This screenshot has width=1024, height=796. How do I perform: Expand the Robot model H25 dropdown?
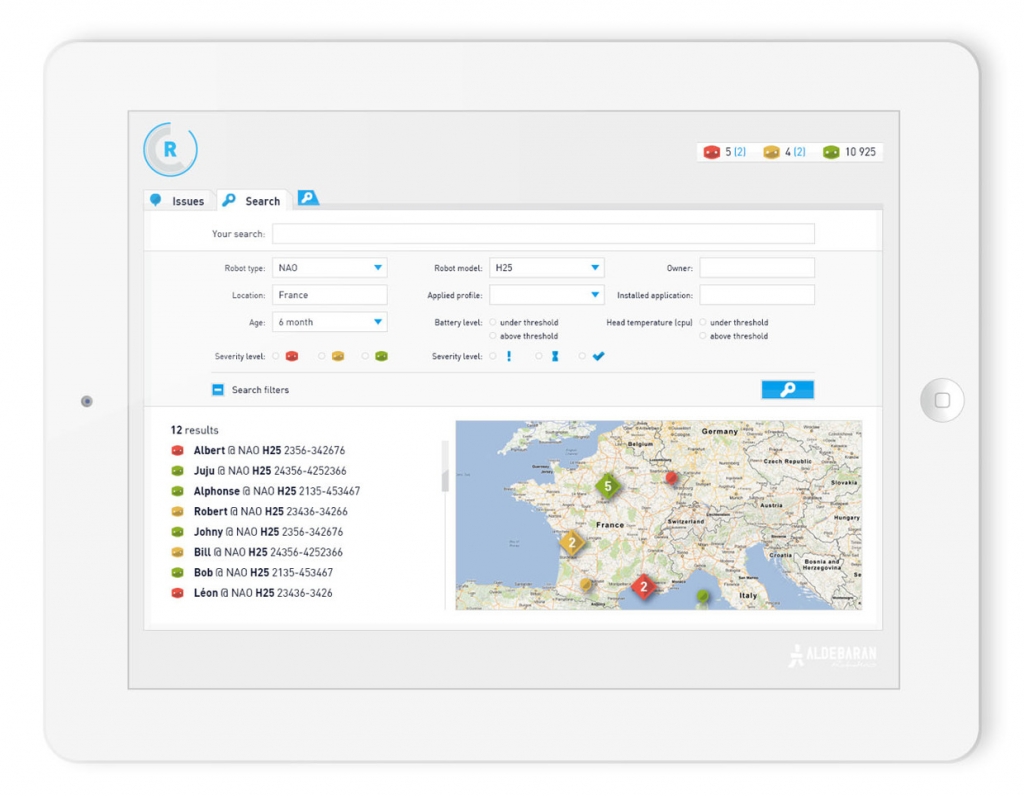tap(546, 268)
